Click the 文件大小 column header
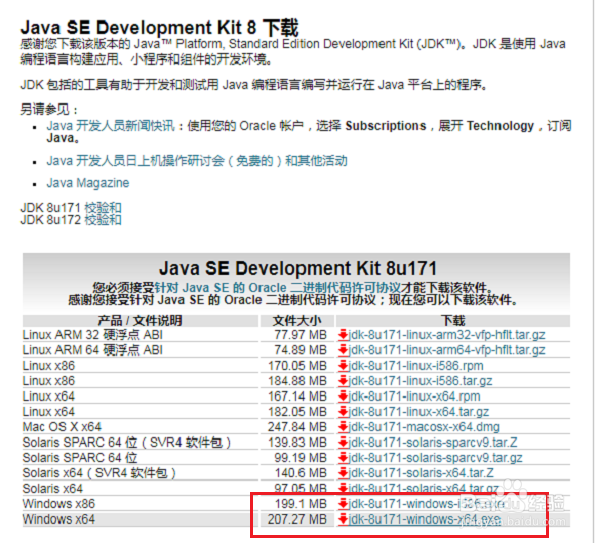Screen dimensions: 600x543 tap(297, 321)
